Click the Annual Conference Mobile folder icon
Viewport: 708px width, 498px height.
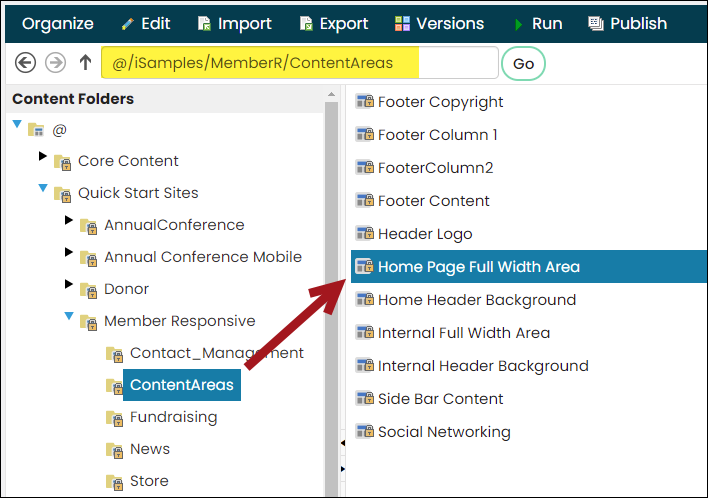[x=88, y=258]
